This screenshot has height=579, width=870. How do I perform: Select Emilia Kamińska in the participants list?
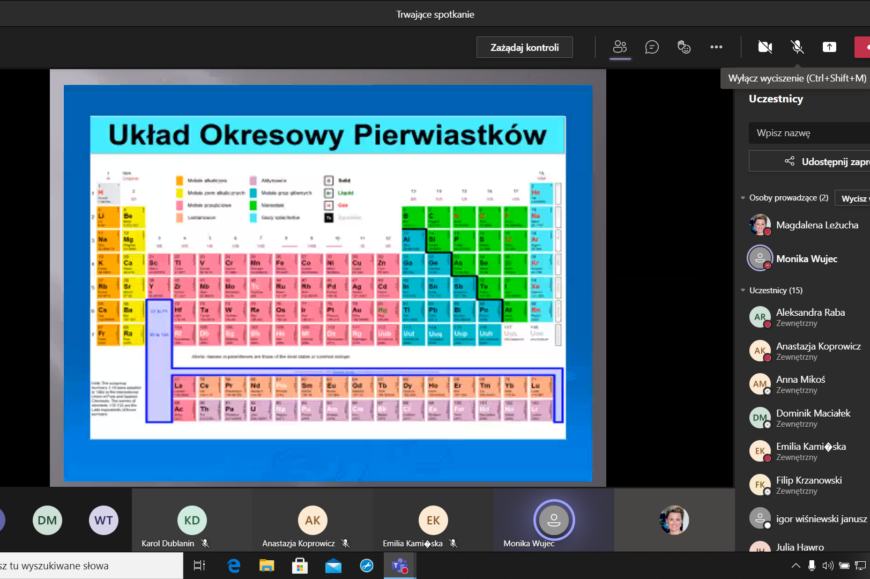808,451
